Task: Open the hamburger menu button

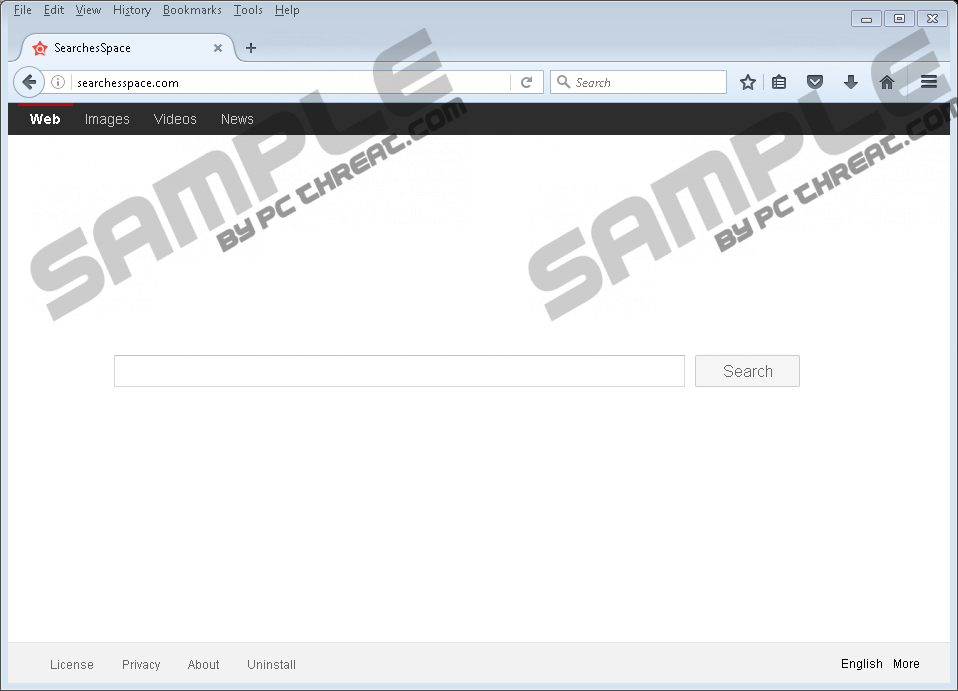Action: (x=929, y=83)
